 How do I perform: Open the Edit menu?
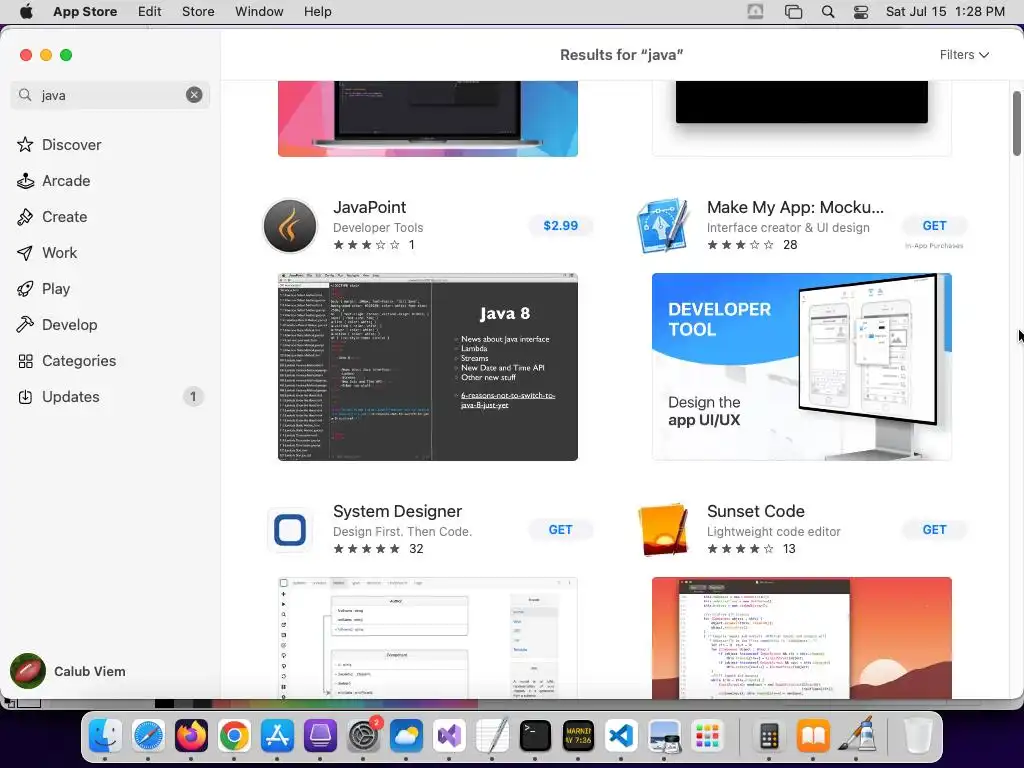click(x=150, y=11)
